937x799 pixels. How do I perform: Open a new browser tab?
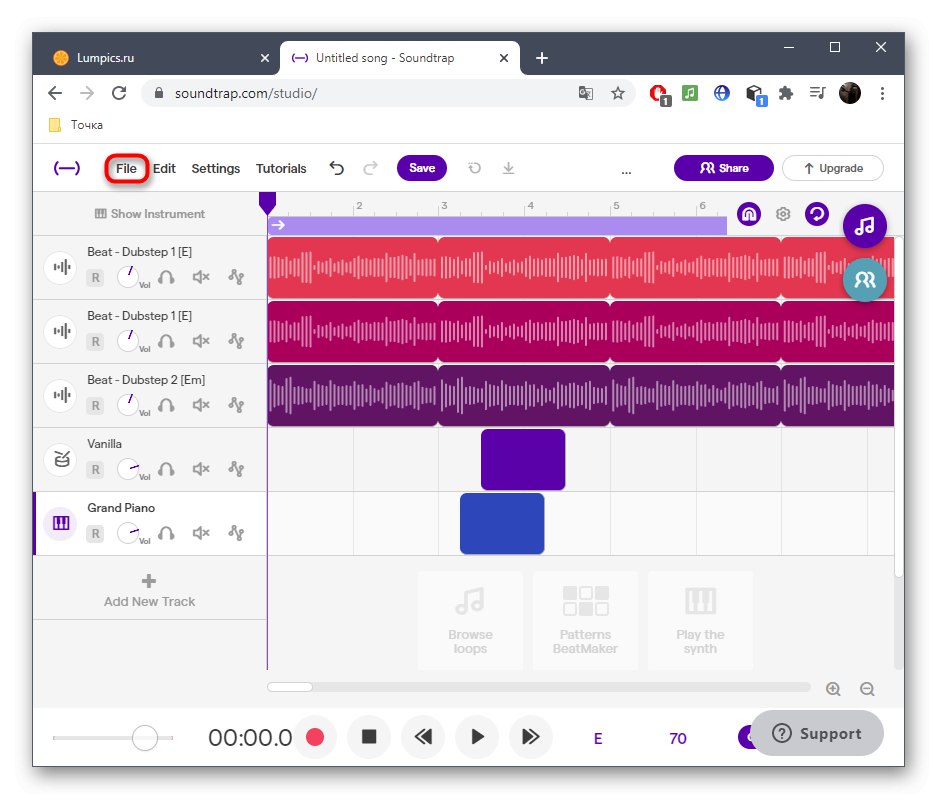(x=541, y=58)
